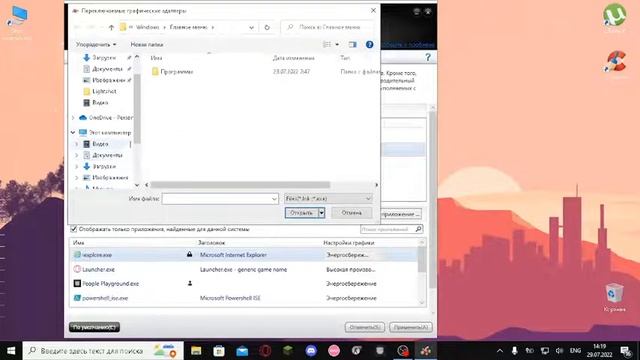The image size is (640, 360).
Task: Select powershell_ise.exe row
Action: 243,298
